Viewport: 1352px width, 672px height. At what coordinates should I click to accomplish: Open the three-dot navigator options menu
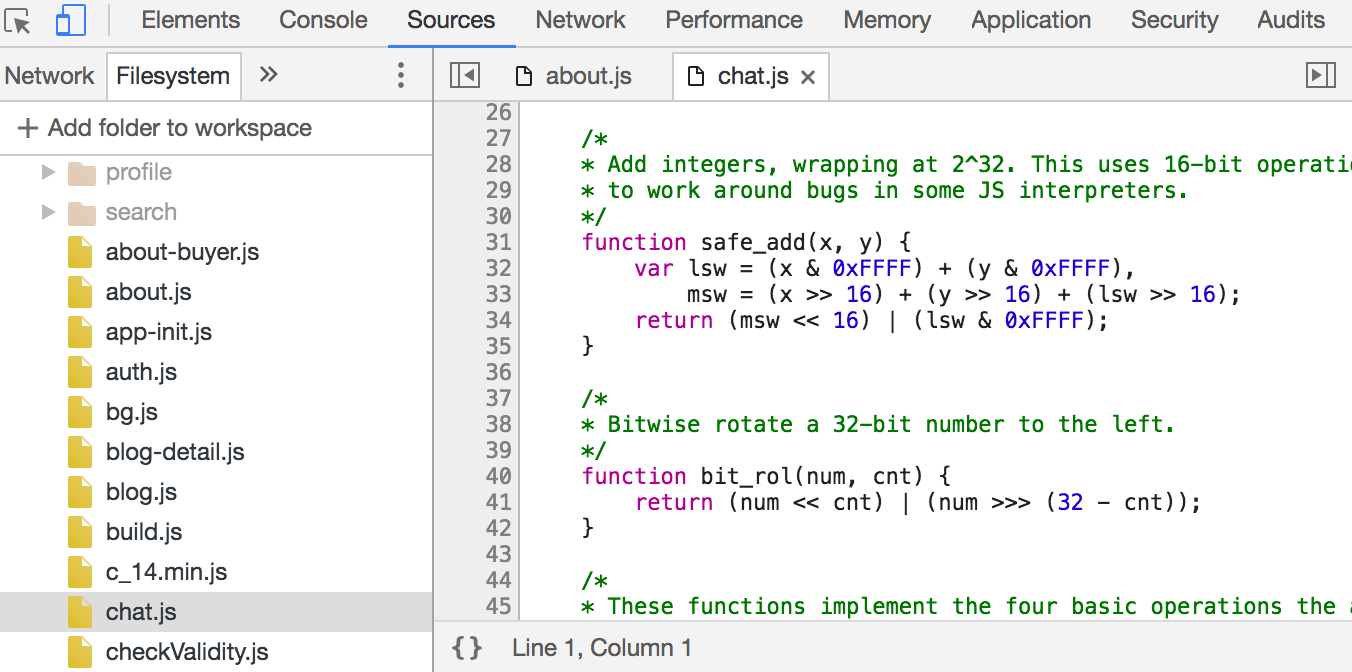coord(400,75)
